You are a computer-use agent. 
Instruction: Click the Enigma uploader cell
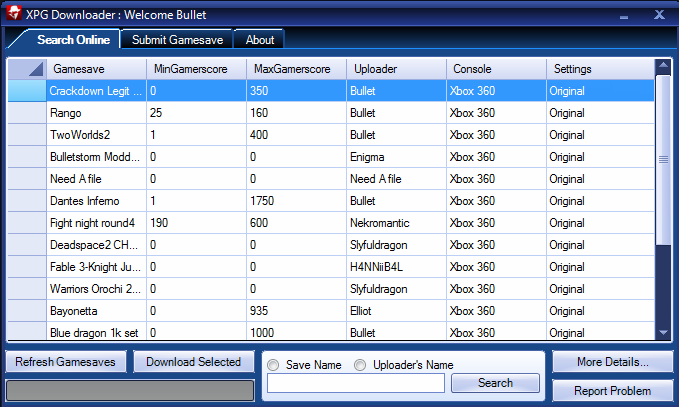(397, 157)
